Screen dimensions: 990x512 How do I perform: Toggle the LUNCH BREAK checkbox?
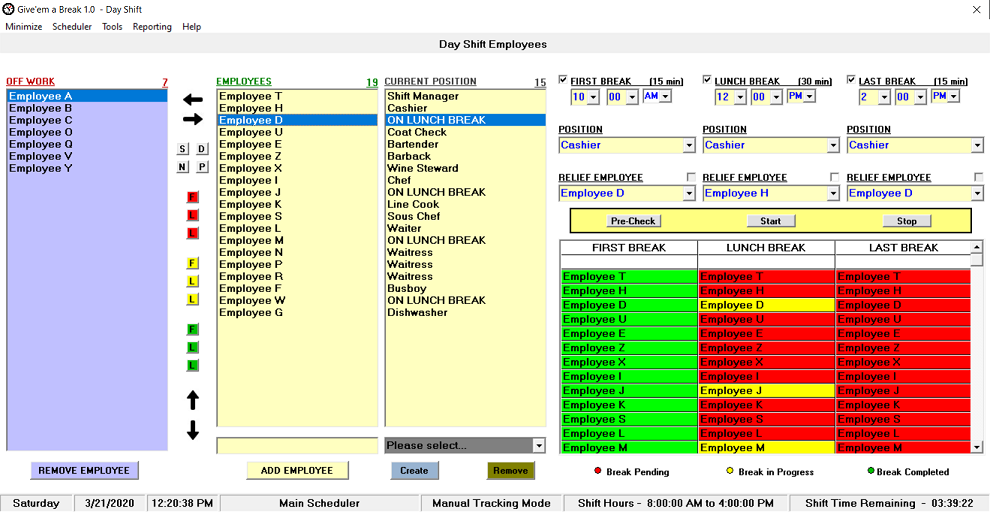pos(708,80)
